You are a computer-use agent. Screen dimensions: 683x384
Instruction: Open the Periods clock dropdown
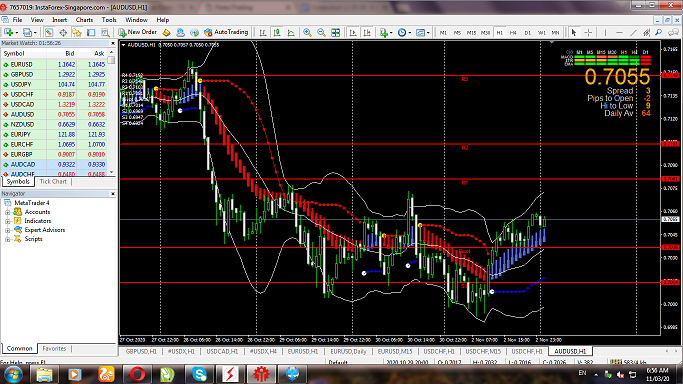(404, 33)
